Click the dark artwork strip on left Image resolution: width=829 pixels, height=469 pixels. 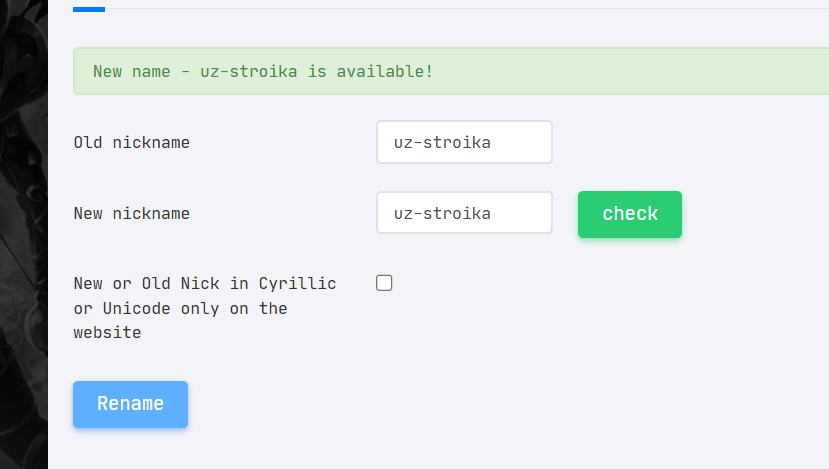(23, 234)
